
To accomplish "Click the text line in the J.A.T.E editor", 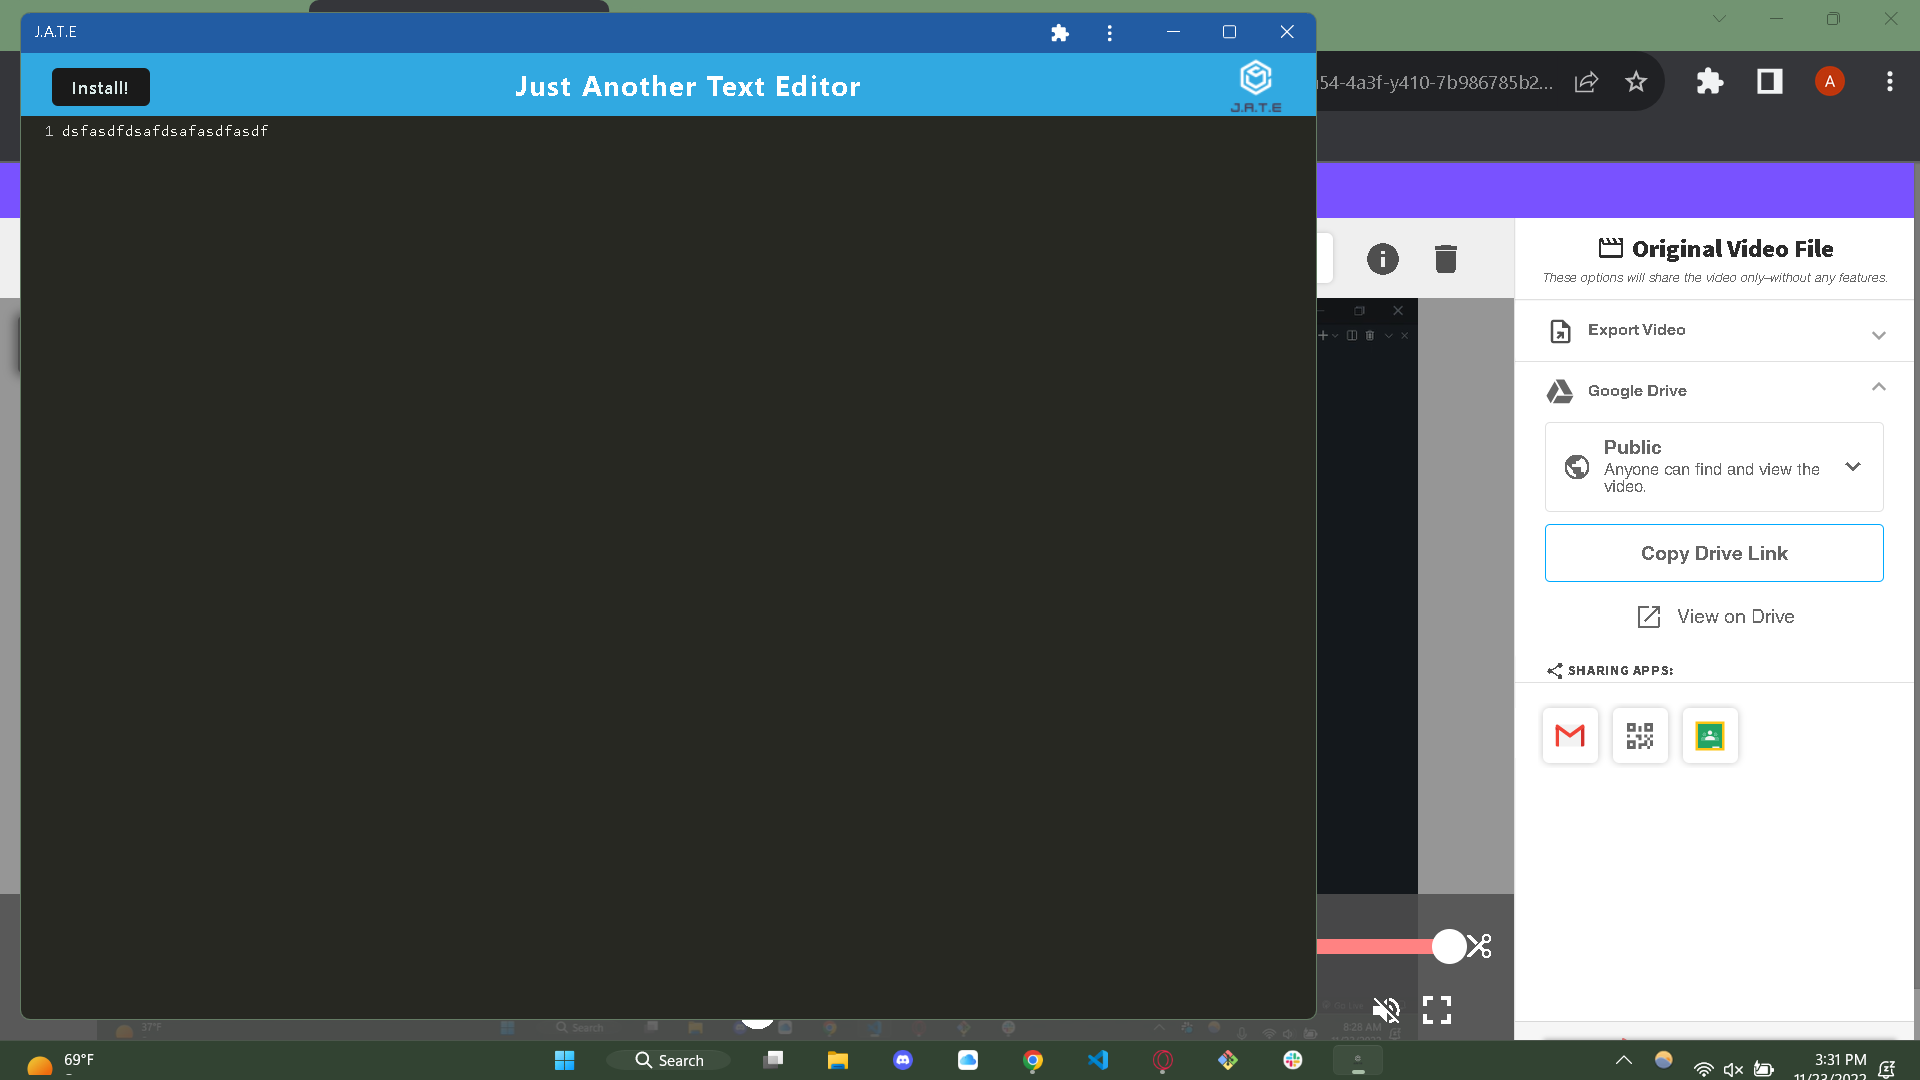I will [165, 131].
